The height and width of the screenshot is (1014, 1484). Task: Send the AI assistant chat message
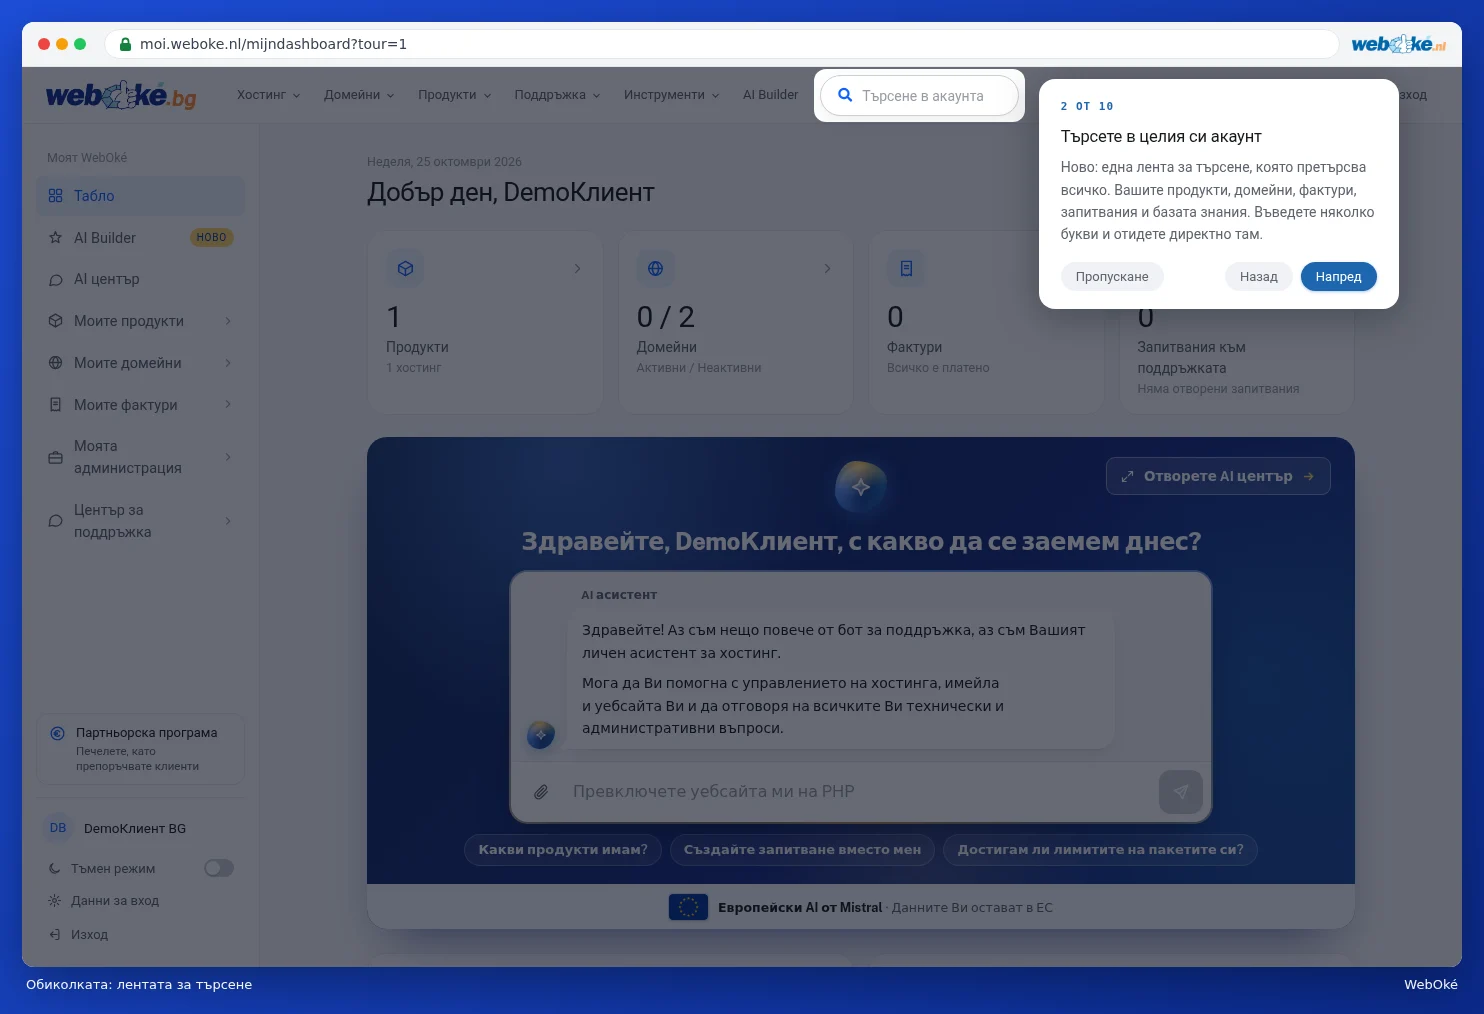click(x=1180, y=792)
